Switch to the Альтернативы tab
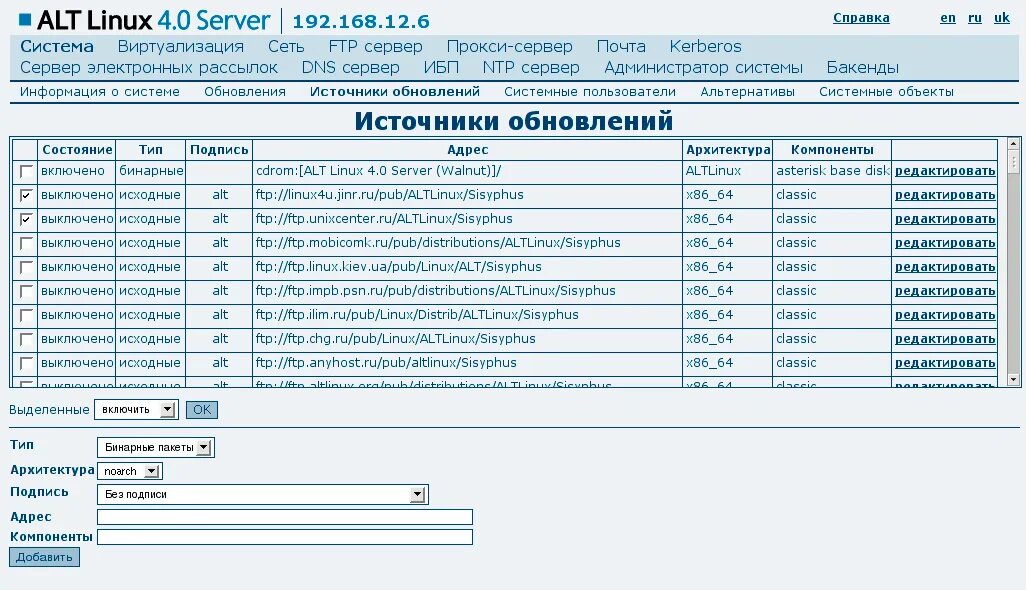Image resolution: width=1026 pixels, height=590 pixels. 747,92
